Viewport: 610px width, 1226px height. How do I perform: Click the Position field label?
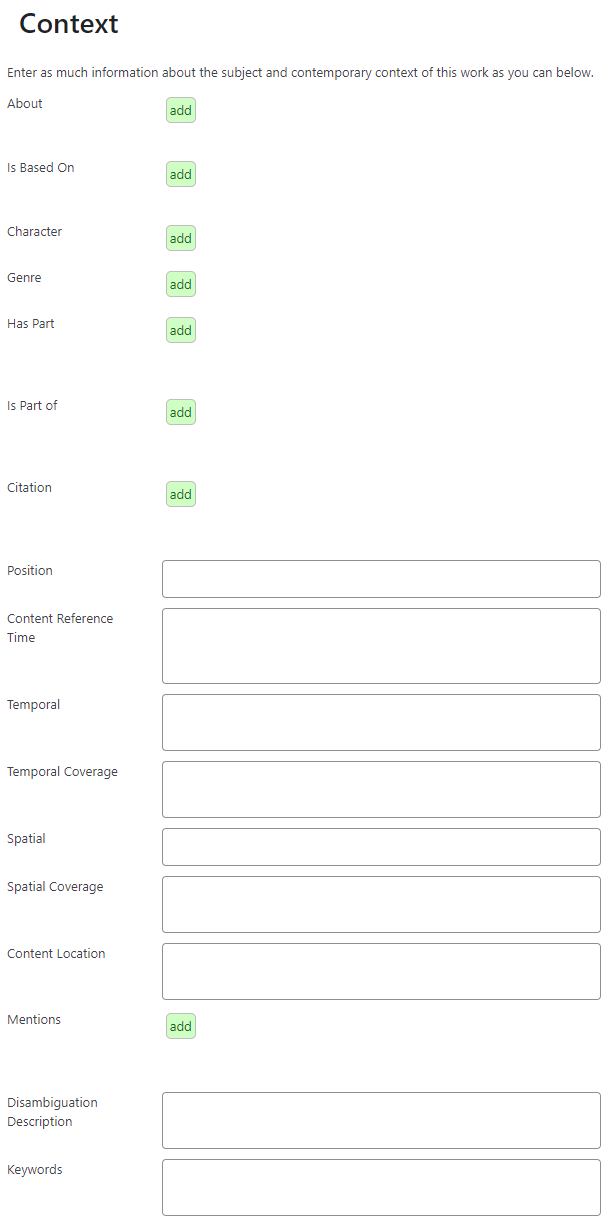(30, 571)
